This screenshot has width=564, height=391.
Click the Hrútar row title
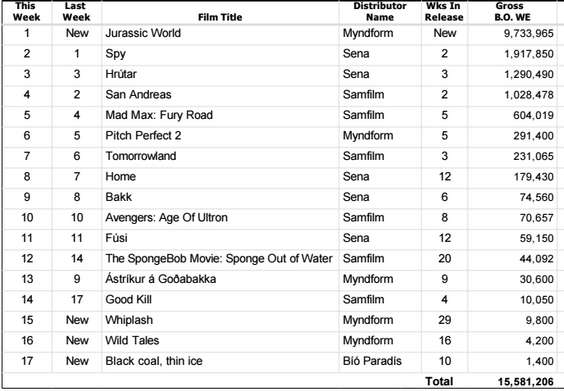pyautogui.click(x=121, y=74)
